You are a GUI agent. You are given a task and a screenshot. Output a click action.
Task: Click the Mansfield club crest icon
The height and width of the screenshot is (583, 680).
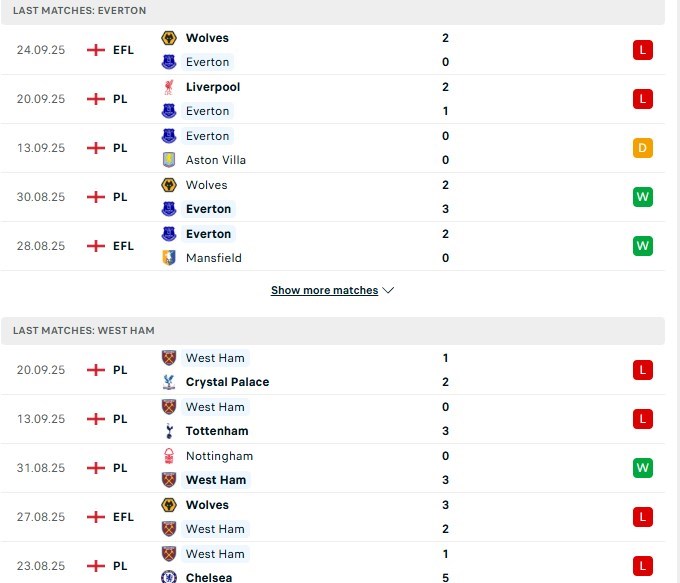click(169, 258)
